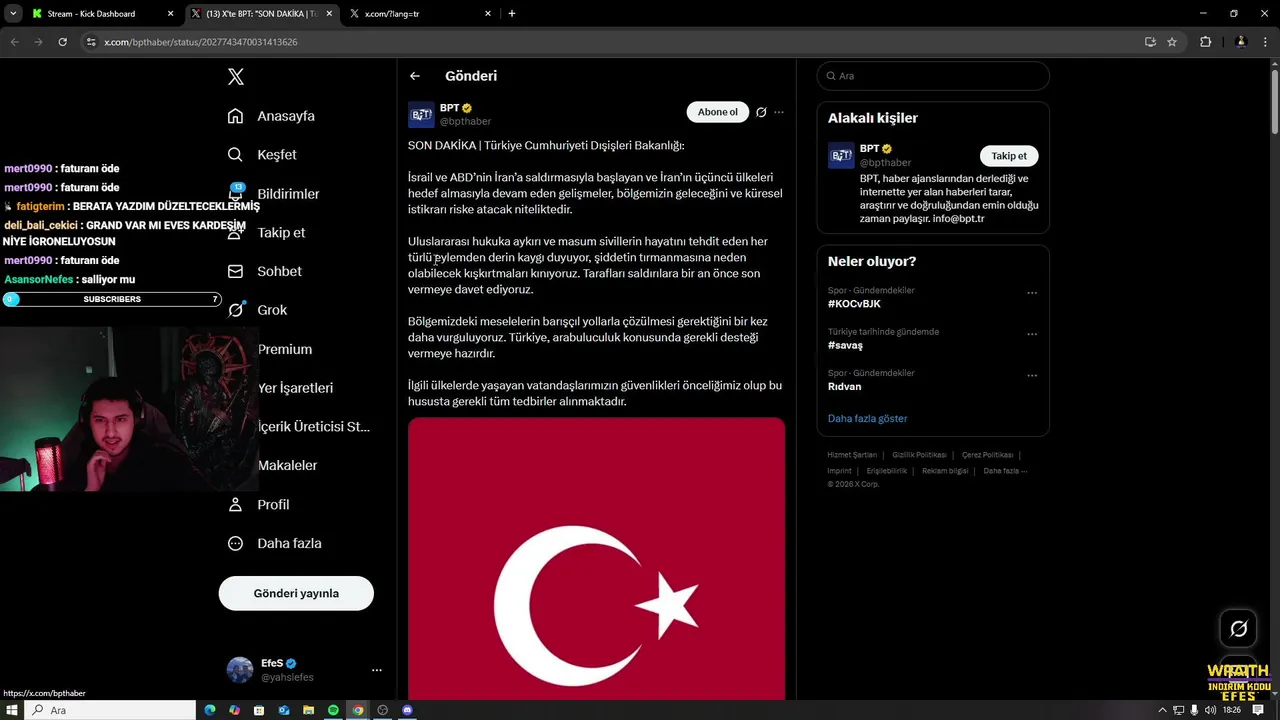This screenshot has height=720, width=1280.
Task: Click Daha fazla göster link
Action: pos(867,418)
